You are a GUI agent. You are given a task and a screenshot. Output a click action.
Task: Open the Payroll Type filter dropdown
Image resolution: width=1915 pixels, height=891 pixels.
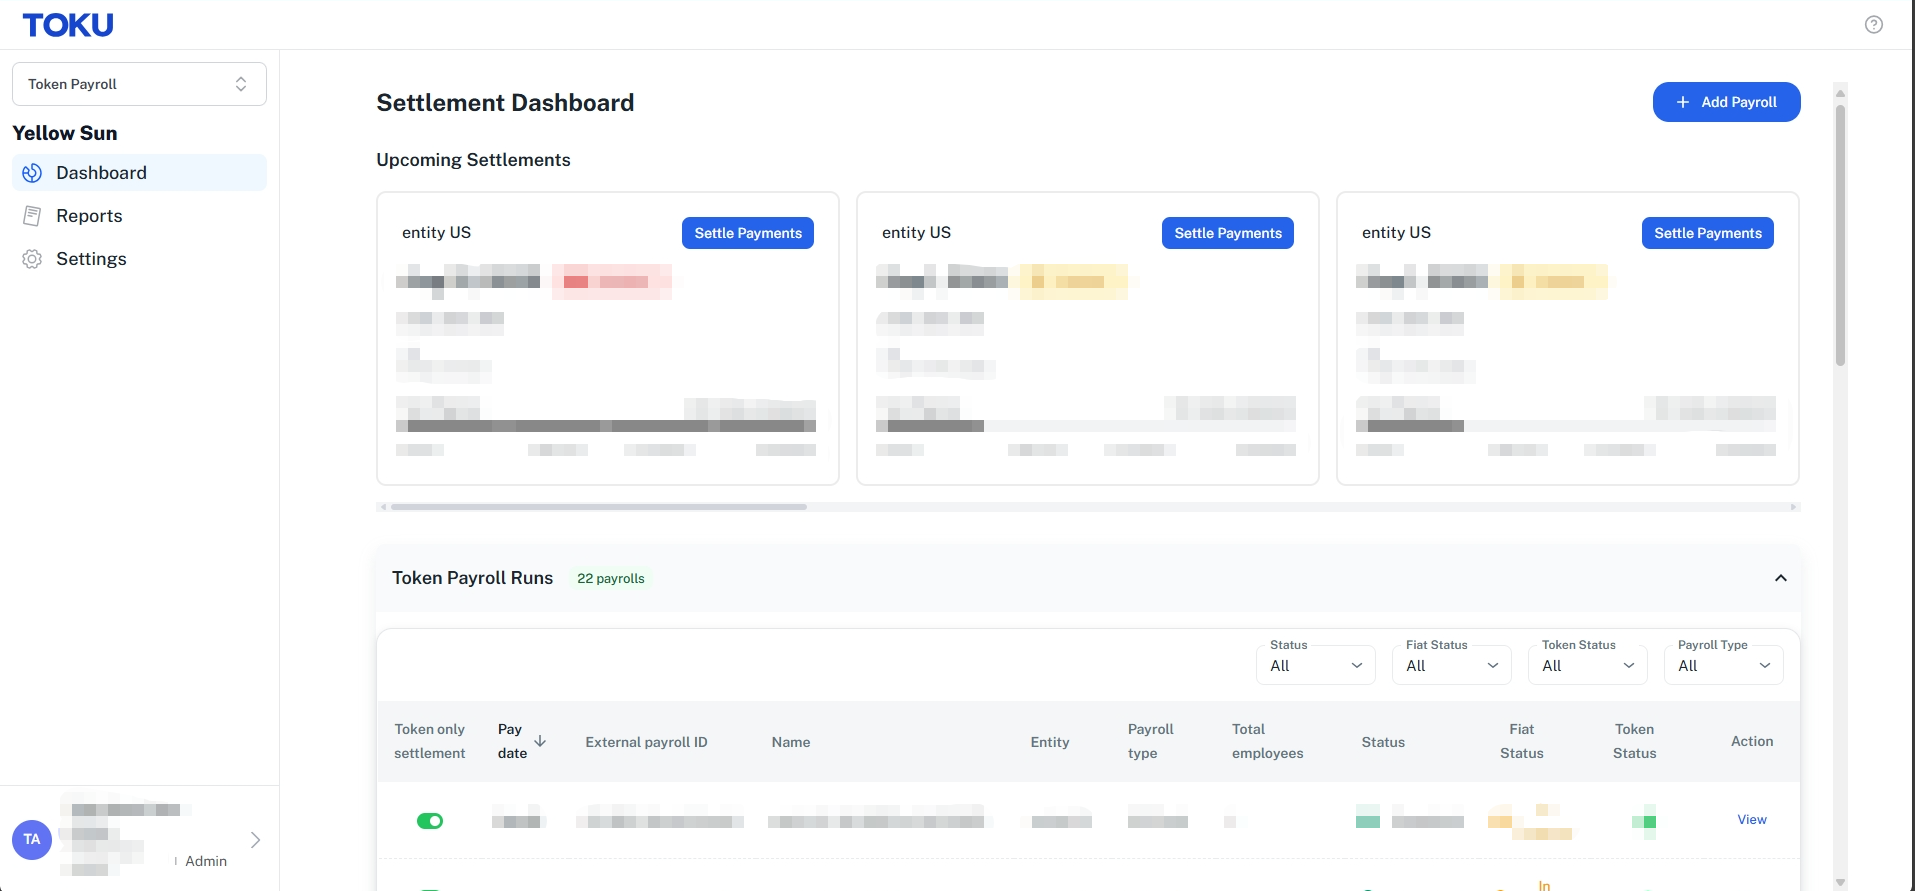[x=1724, y=665]
